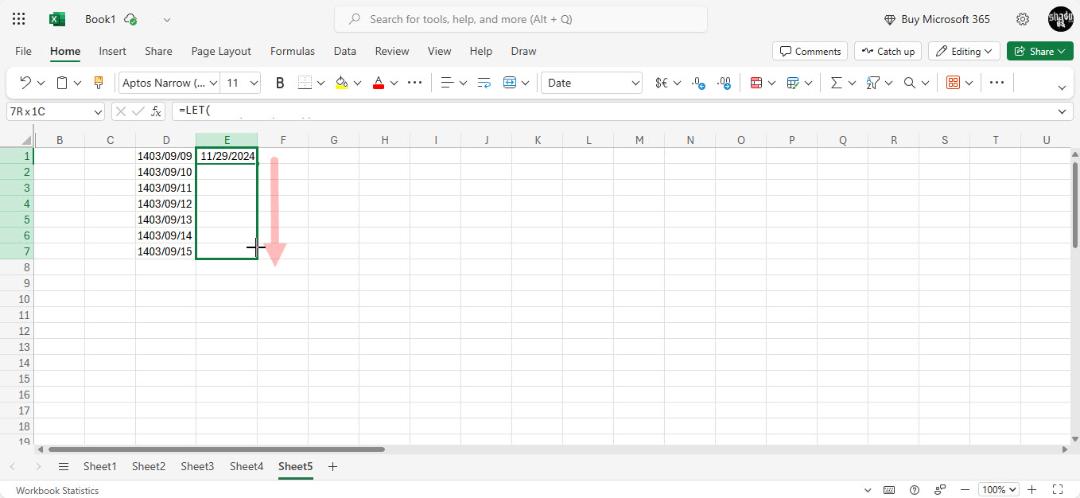Click the currency accounting format icon
The height and width of the screenshot is (498, 1080).
662,83
